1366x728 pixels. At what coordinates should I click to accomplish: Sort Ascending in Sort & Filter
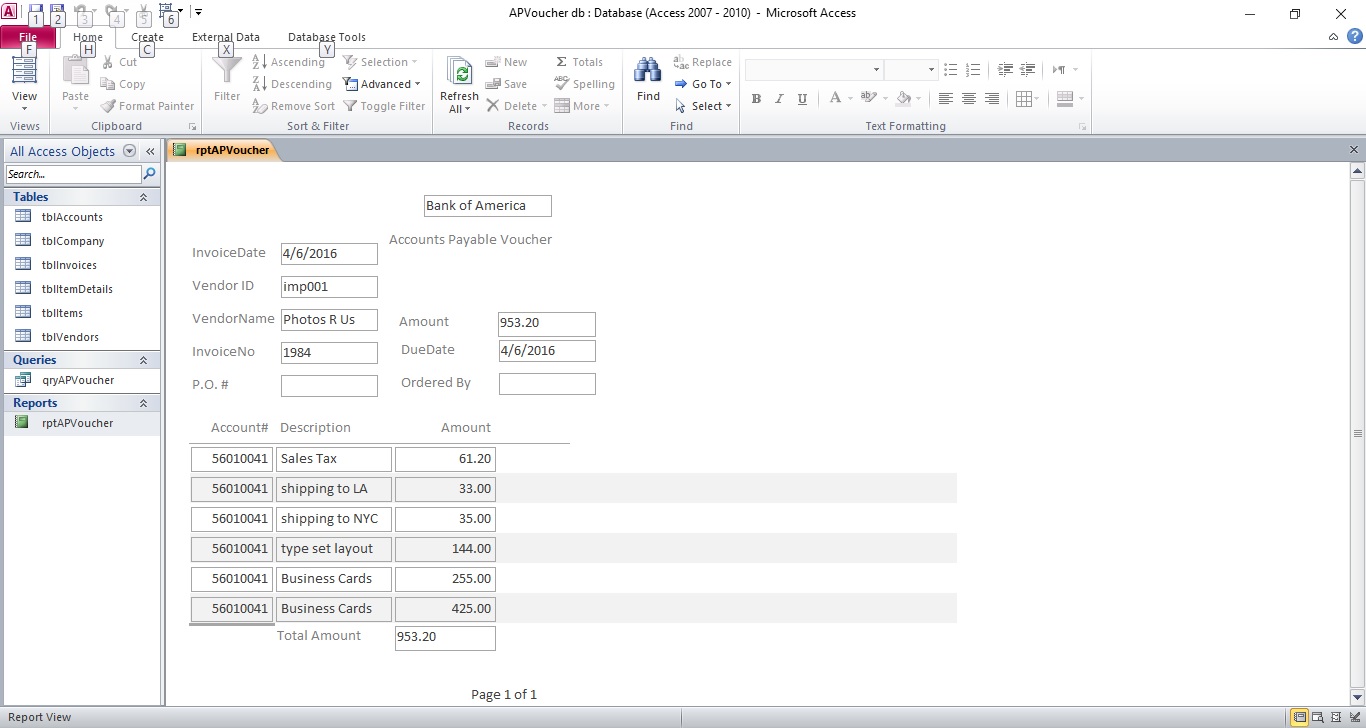tap(288, 62)
